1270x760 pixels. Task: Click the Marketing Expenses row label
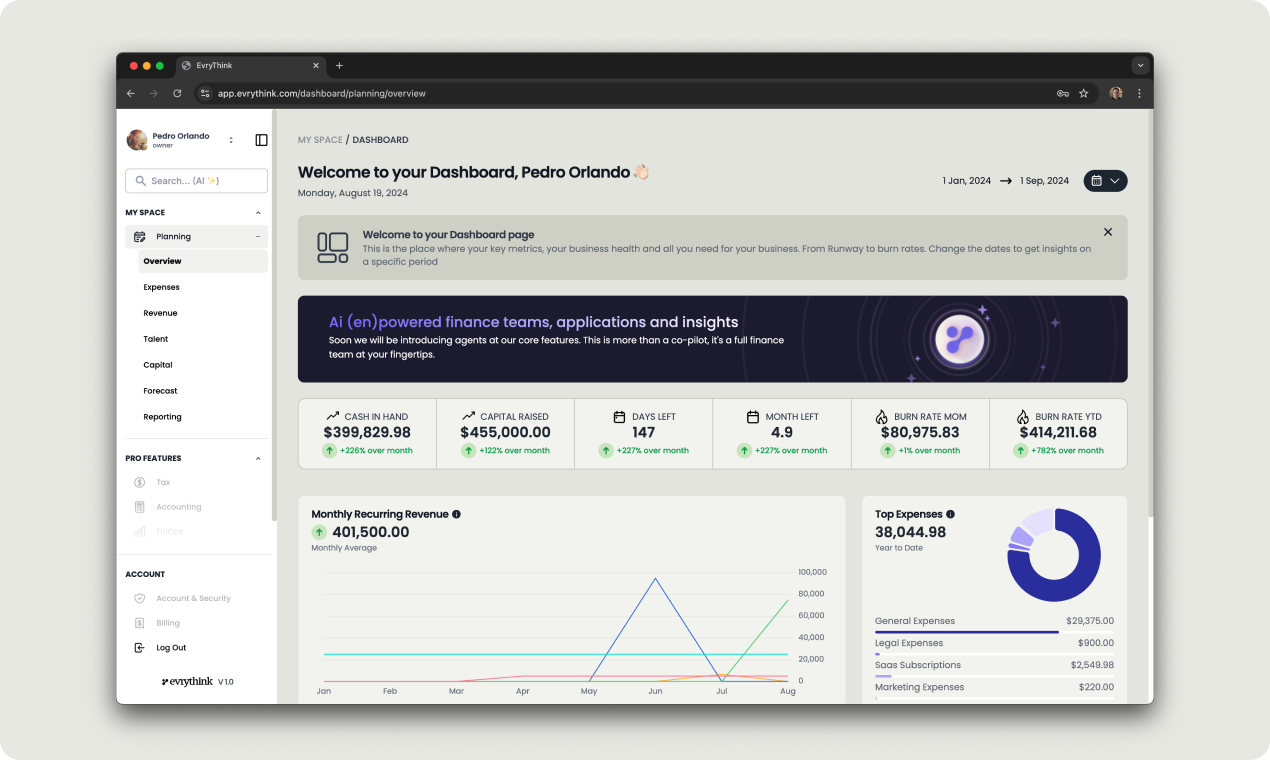click(x=920, y=687)
